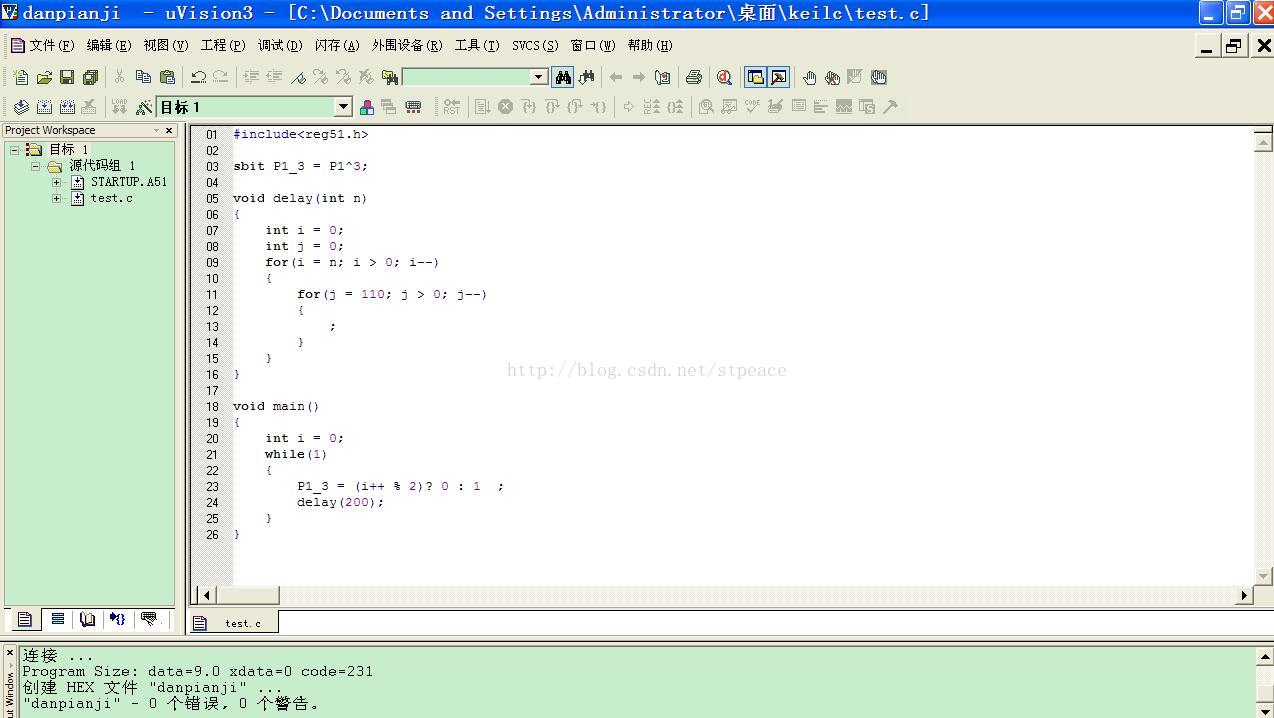
Task: Open Find in Files with the search icon
Action: point(390,77)
